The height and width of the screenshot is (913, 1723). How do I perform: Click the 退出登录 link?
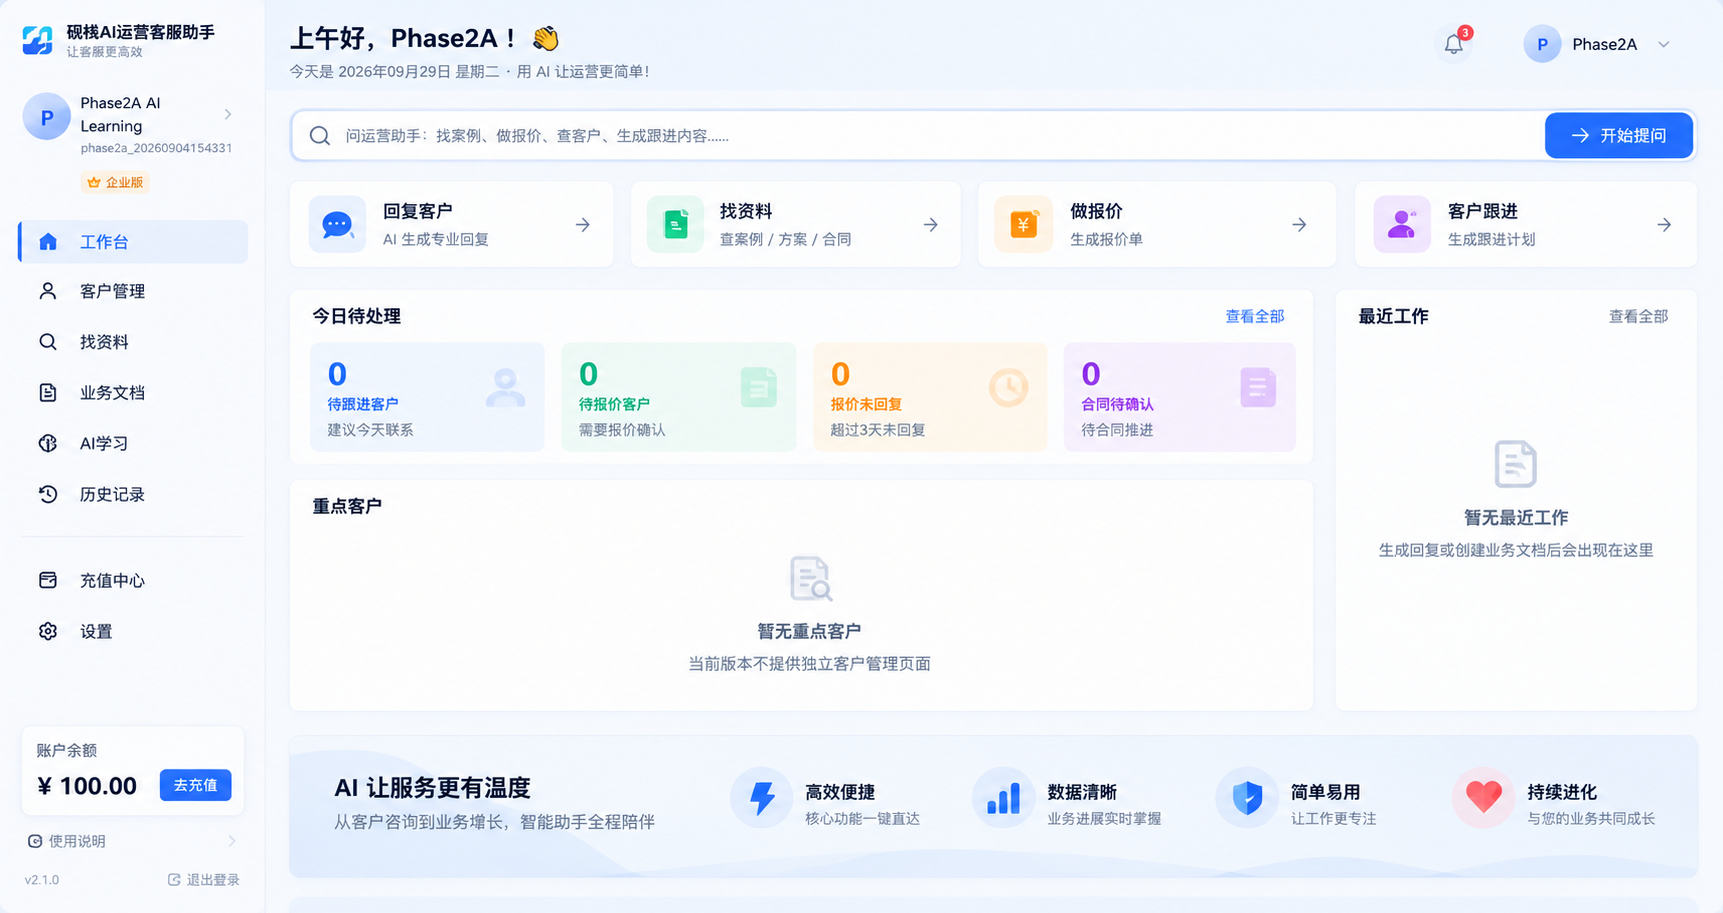coord(203,880)
